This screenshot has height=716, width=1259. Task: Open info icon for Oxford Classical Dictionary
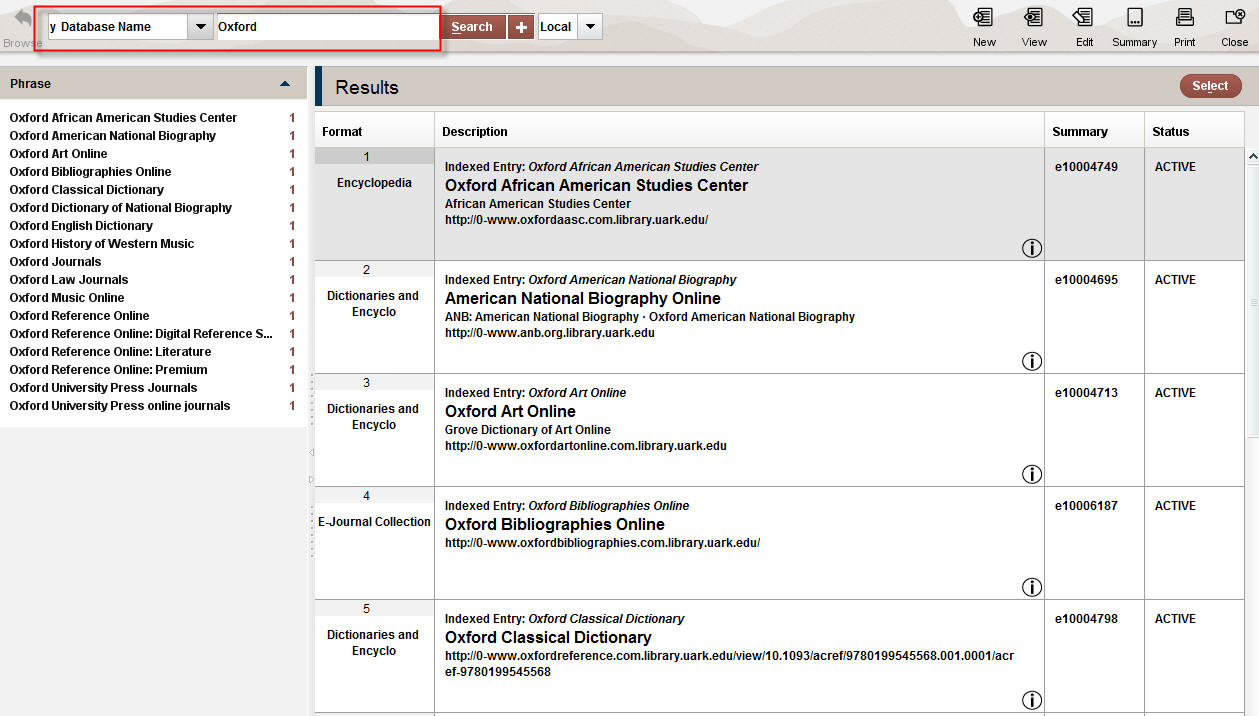click(x=1032, y=700)
